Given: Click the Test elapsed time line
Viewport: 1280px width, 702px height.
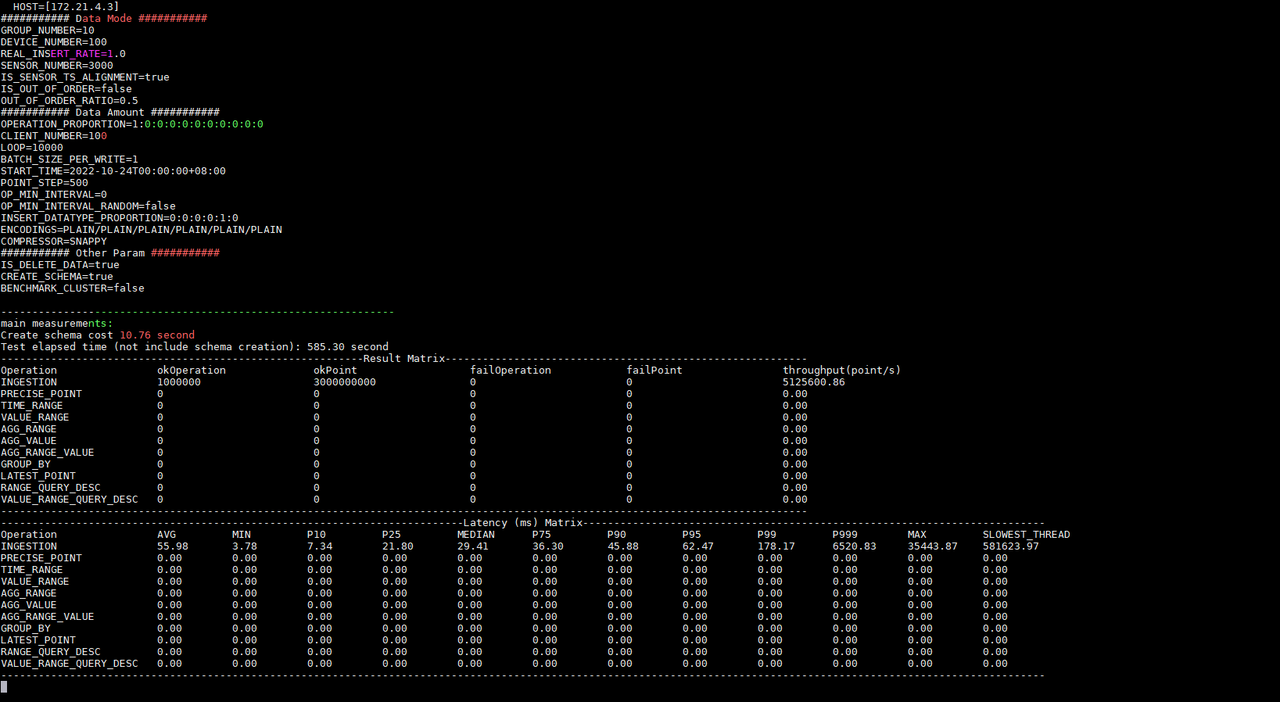Looking at the screenshot, I should (x=194, y=347).
